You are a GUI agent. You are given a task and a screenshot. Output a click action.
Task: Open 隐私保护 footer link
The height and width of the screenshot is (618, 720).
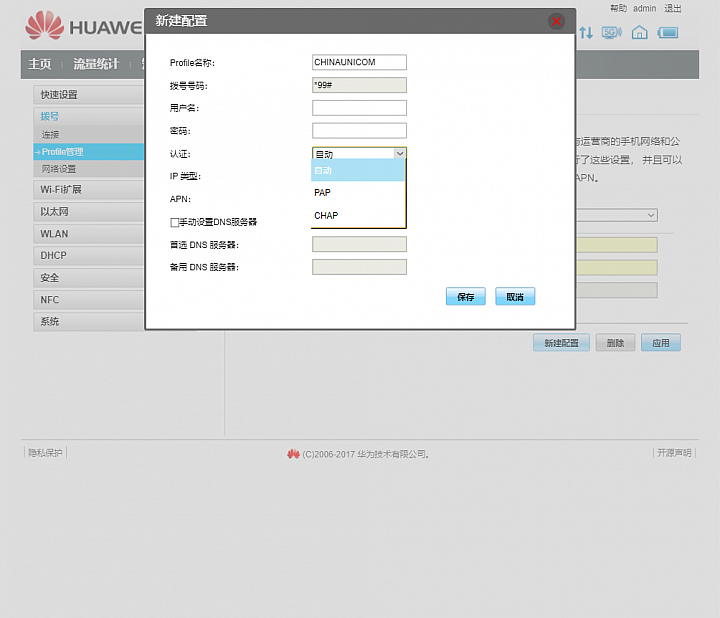click(x=45, y=453)
